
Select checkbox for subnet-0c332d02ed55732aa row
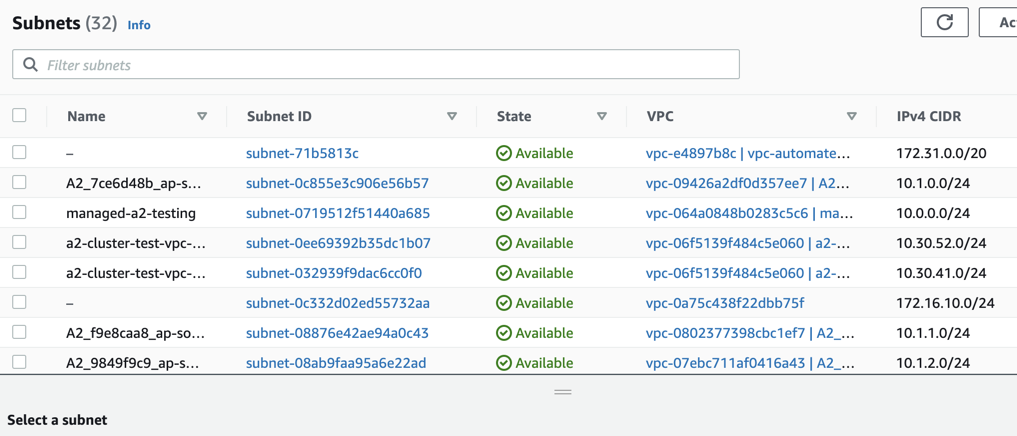coord(20,302)
